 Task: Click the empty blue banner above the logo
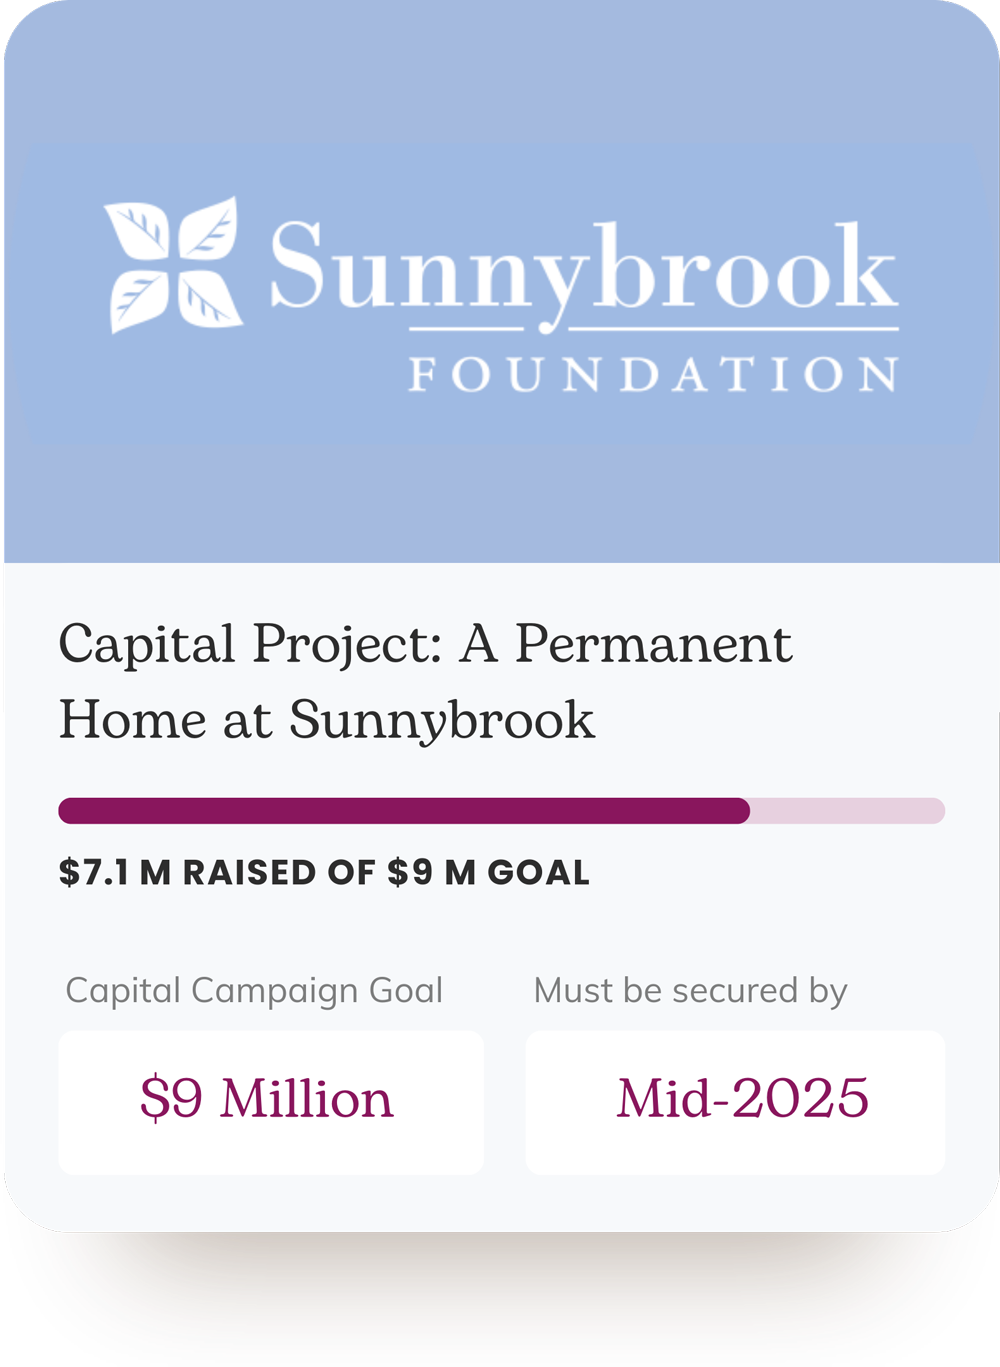(x=500, y=80)
